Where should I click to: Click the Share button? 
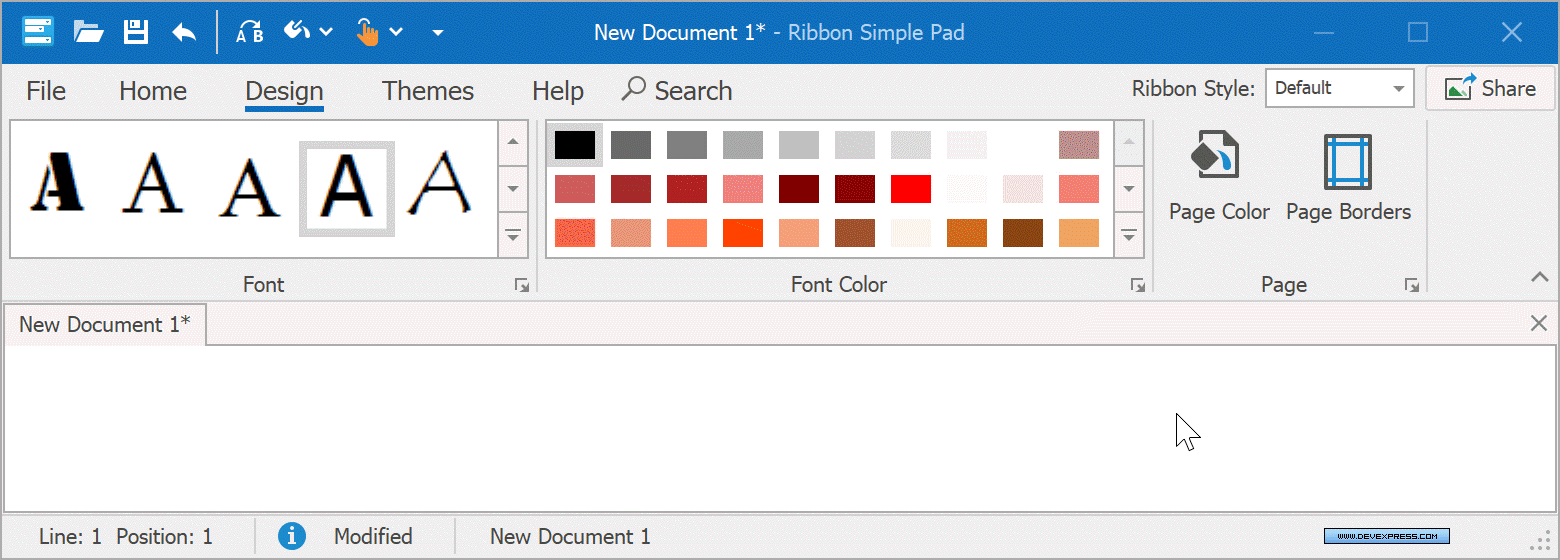[x=1490, y=88]
